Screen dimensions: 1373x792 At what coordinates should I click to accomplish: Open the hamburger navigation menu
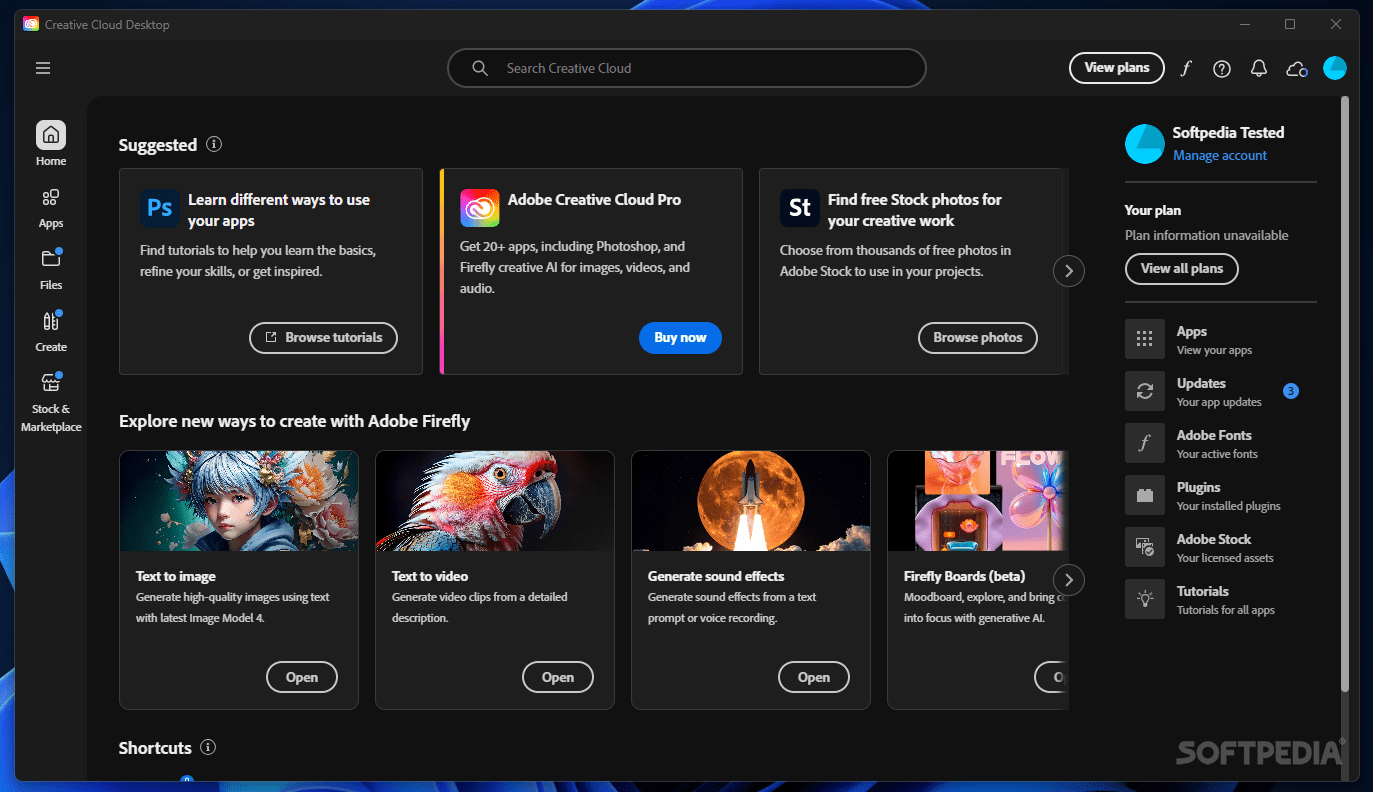[43, 68]
